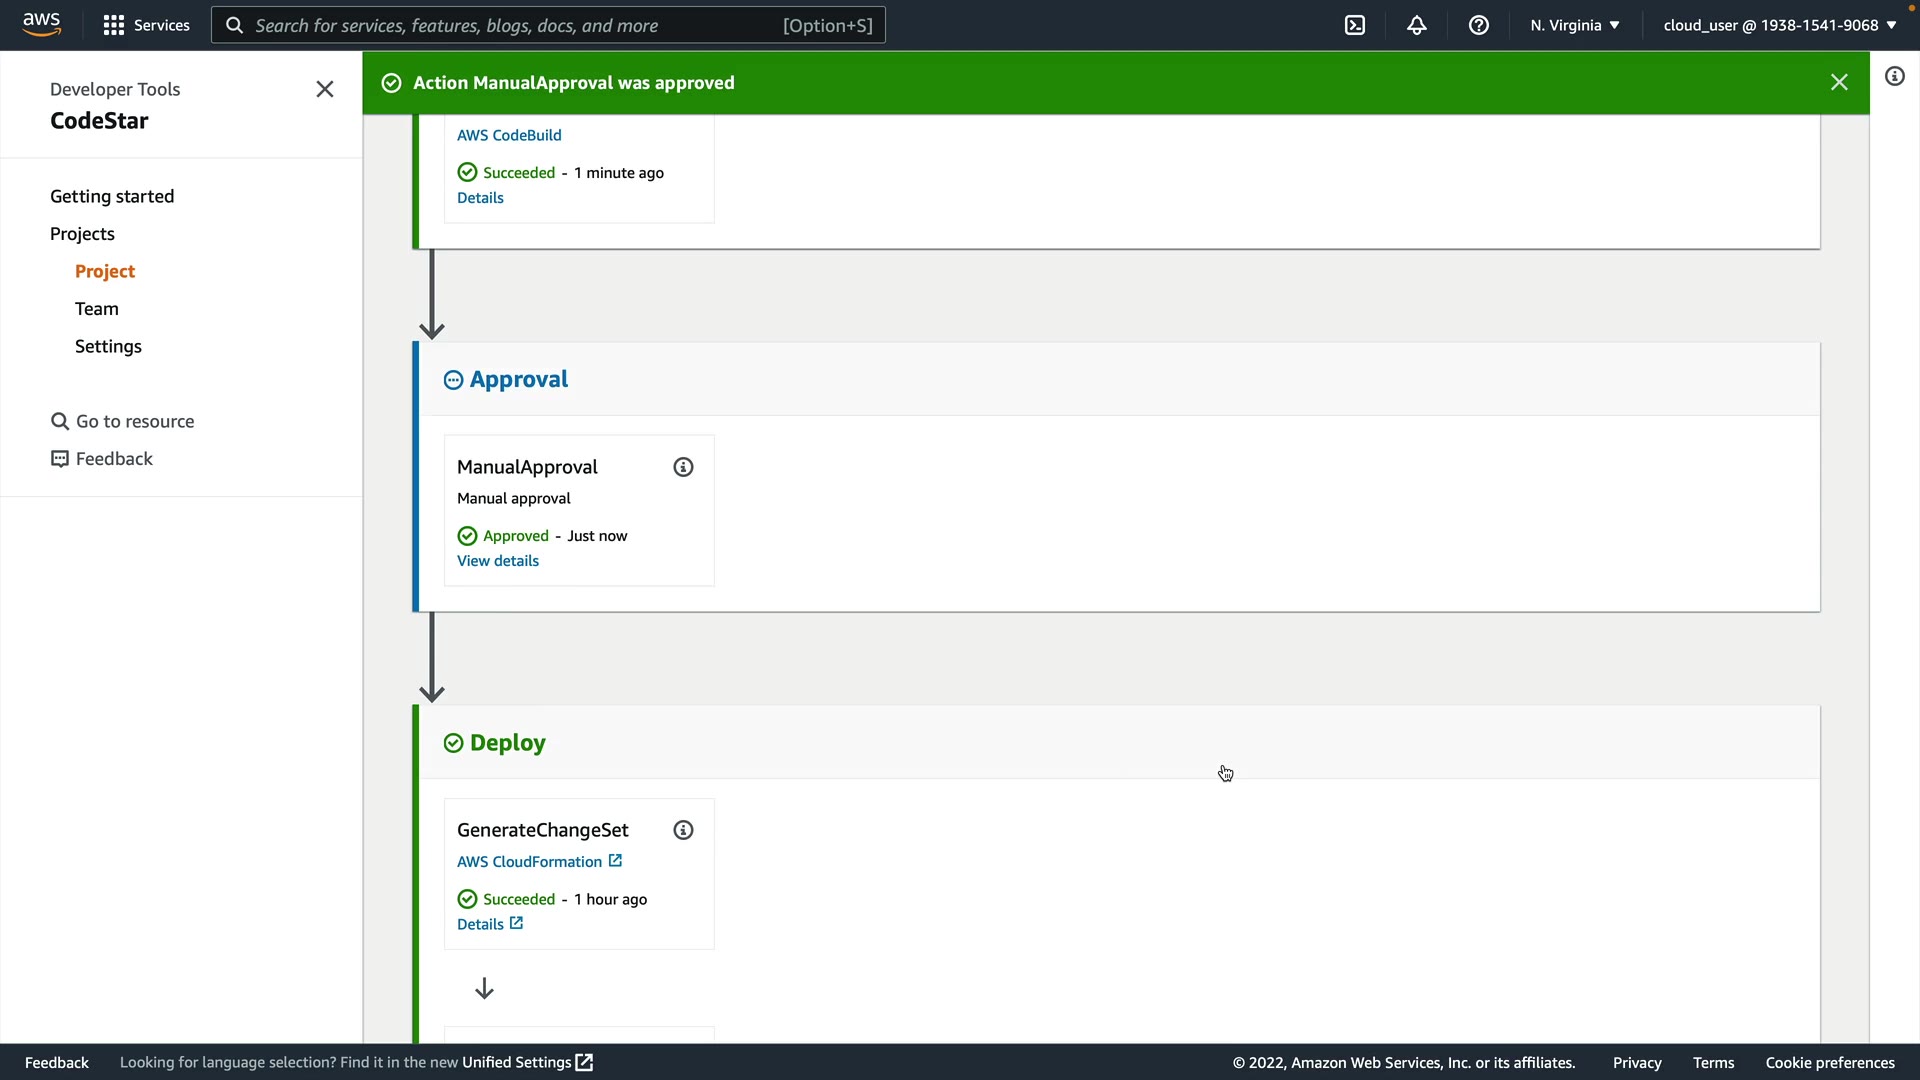The image size is (1920, 1080).
Task: Click View details under ManualApproval
Action: point(498,561)
